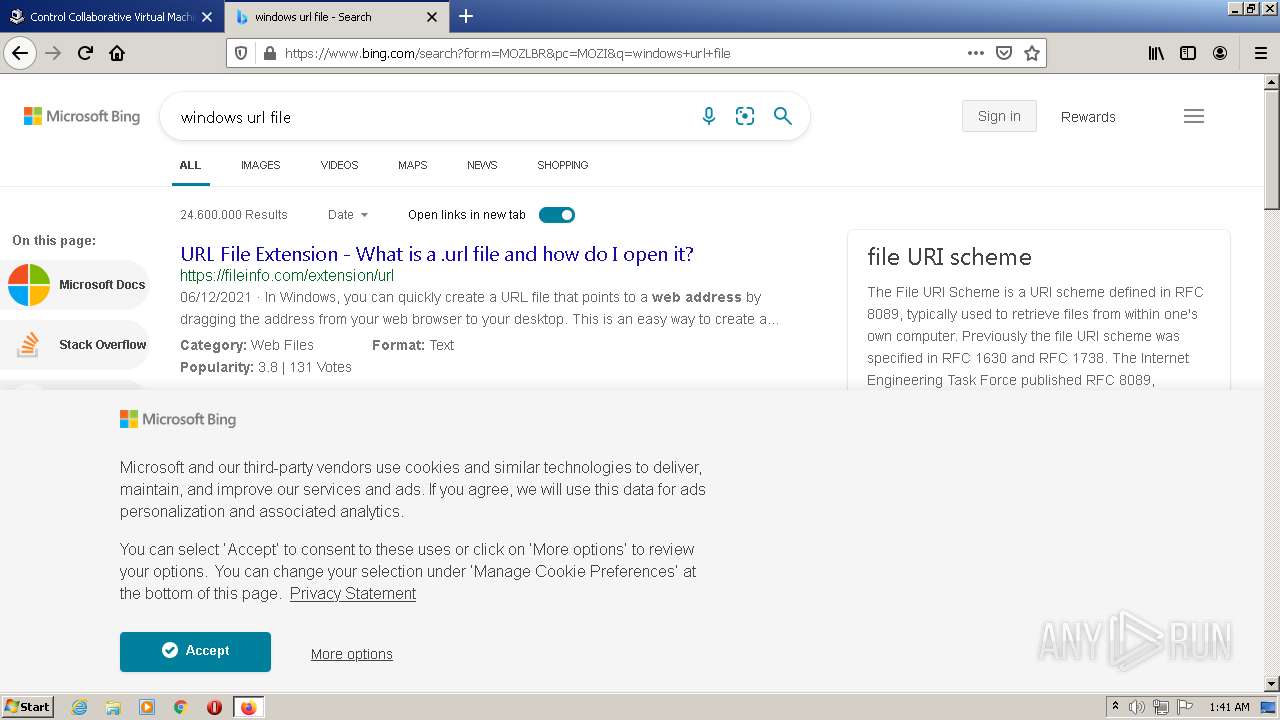Open the Windows Start menu
Image resolution: width=1280 pixels, height=720 pixels.
(28, 707)
